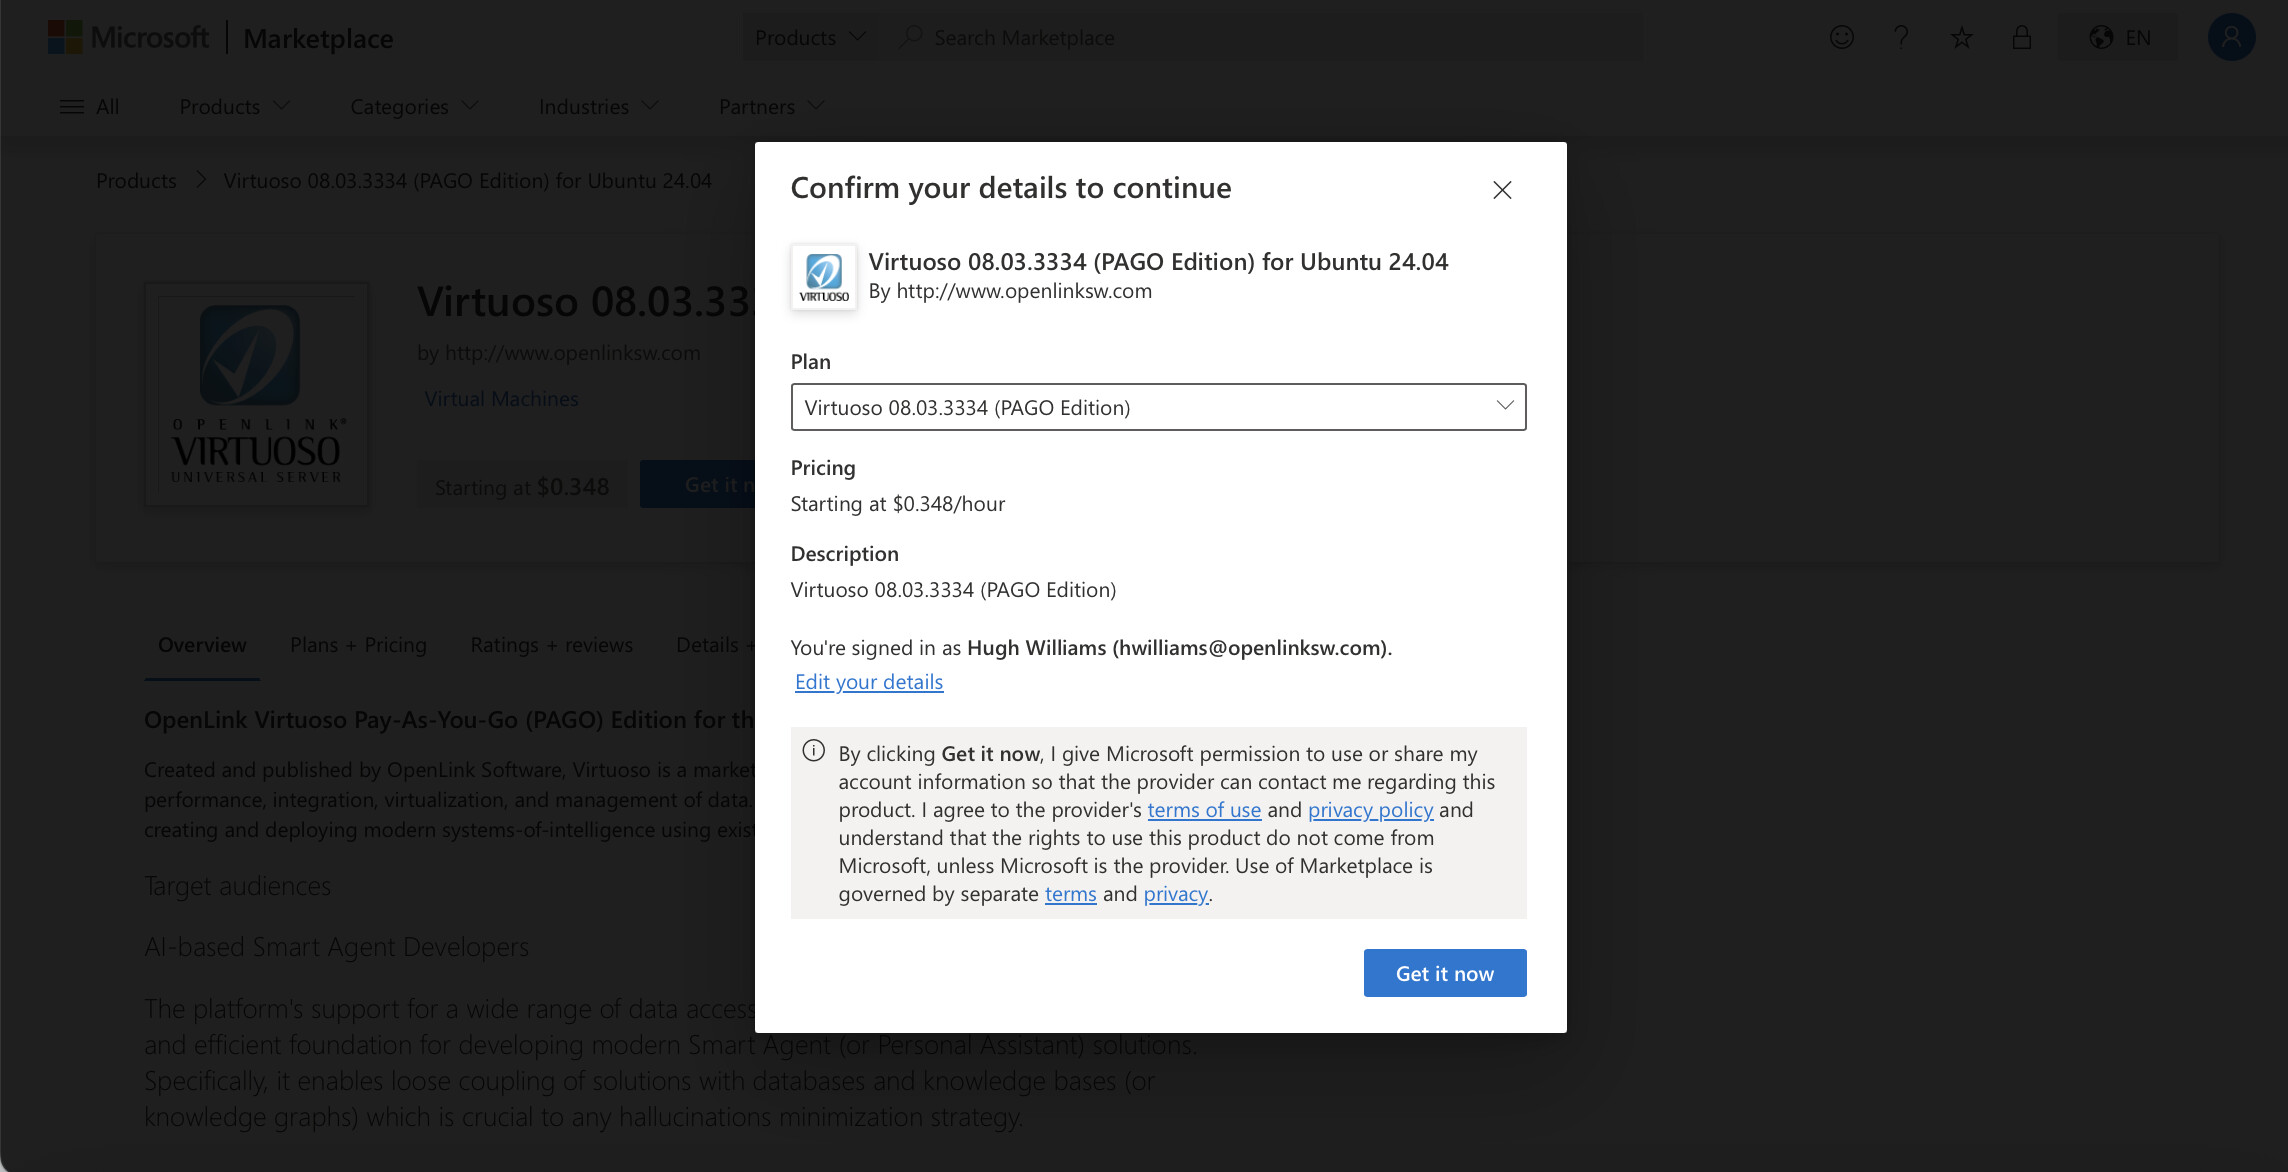This screenshot has width=2288, height=1172.
Task: Open the EN language globe selector
Action: pos(2119,38)
